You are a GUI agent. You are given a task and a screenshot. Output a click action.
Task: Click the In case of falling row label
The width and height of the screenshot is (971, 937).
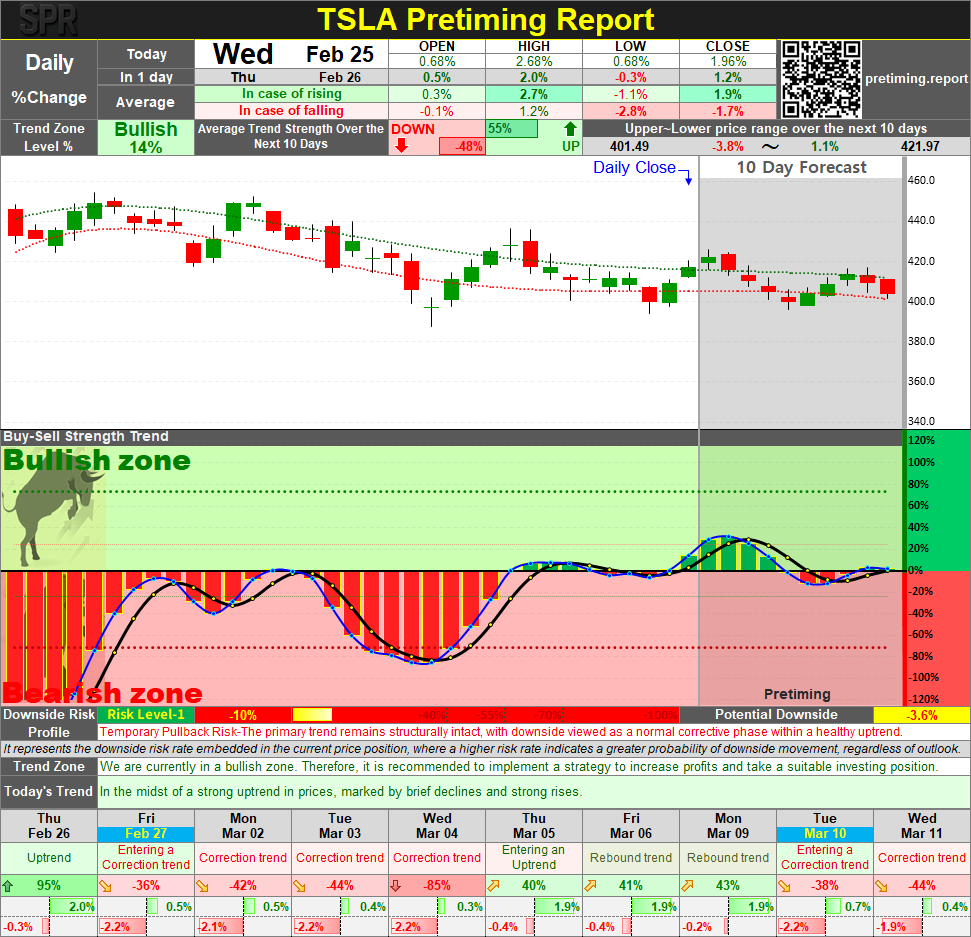click(x=292, y=110)
